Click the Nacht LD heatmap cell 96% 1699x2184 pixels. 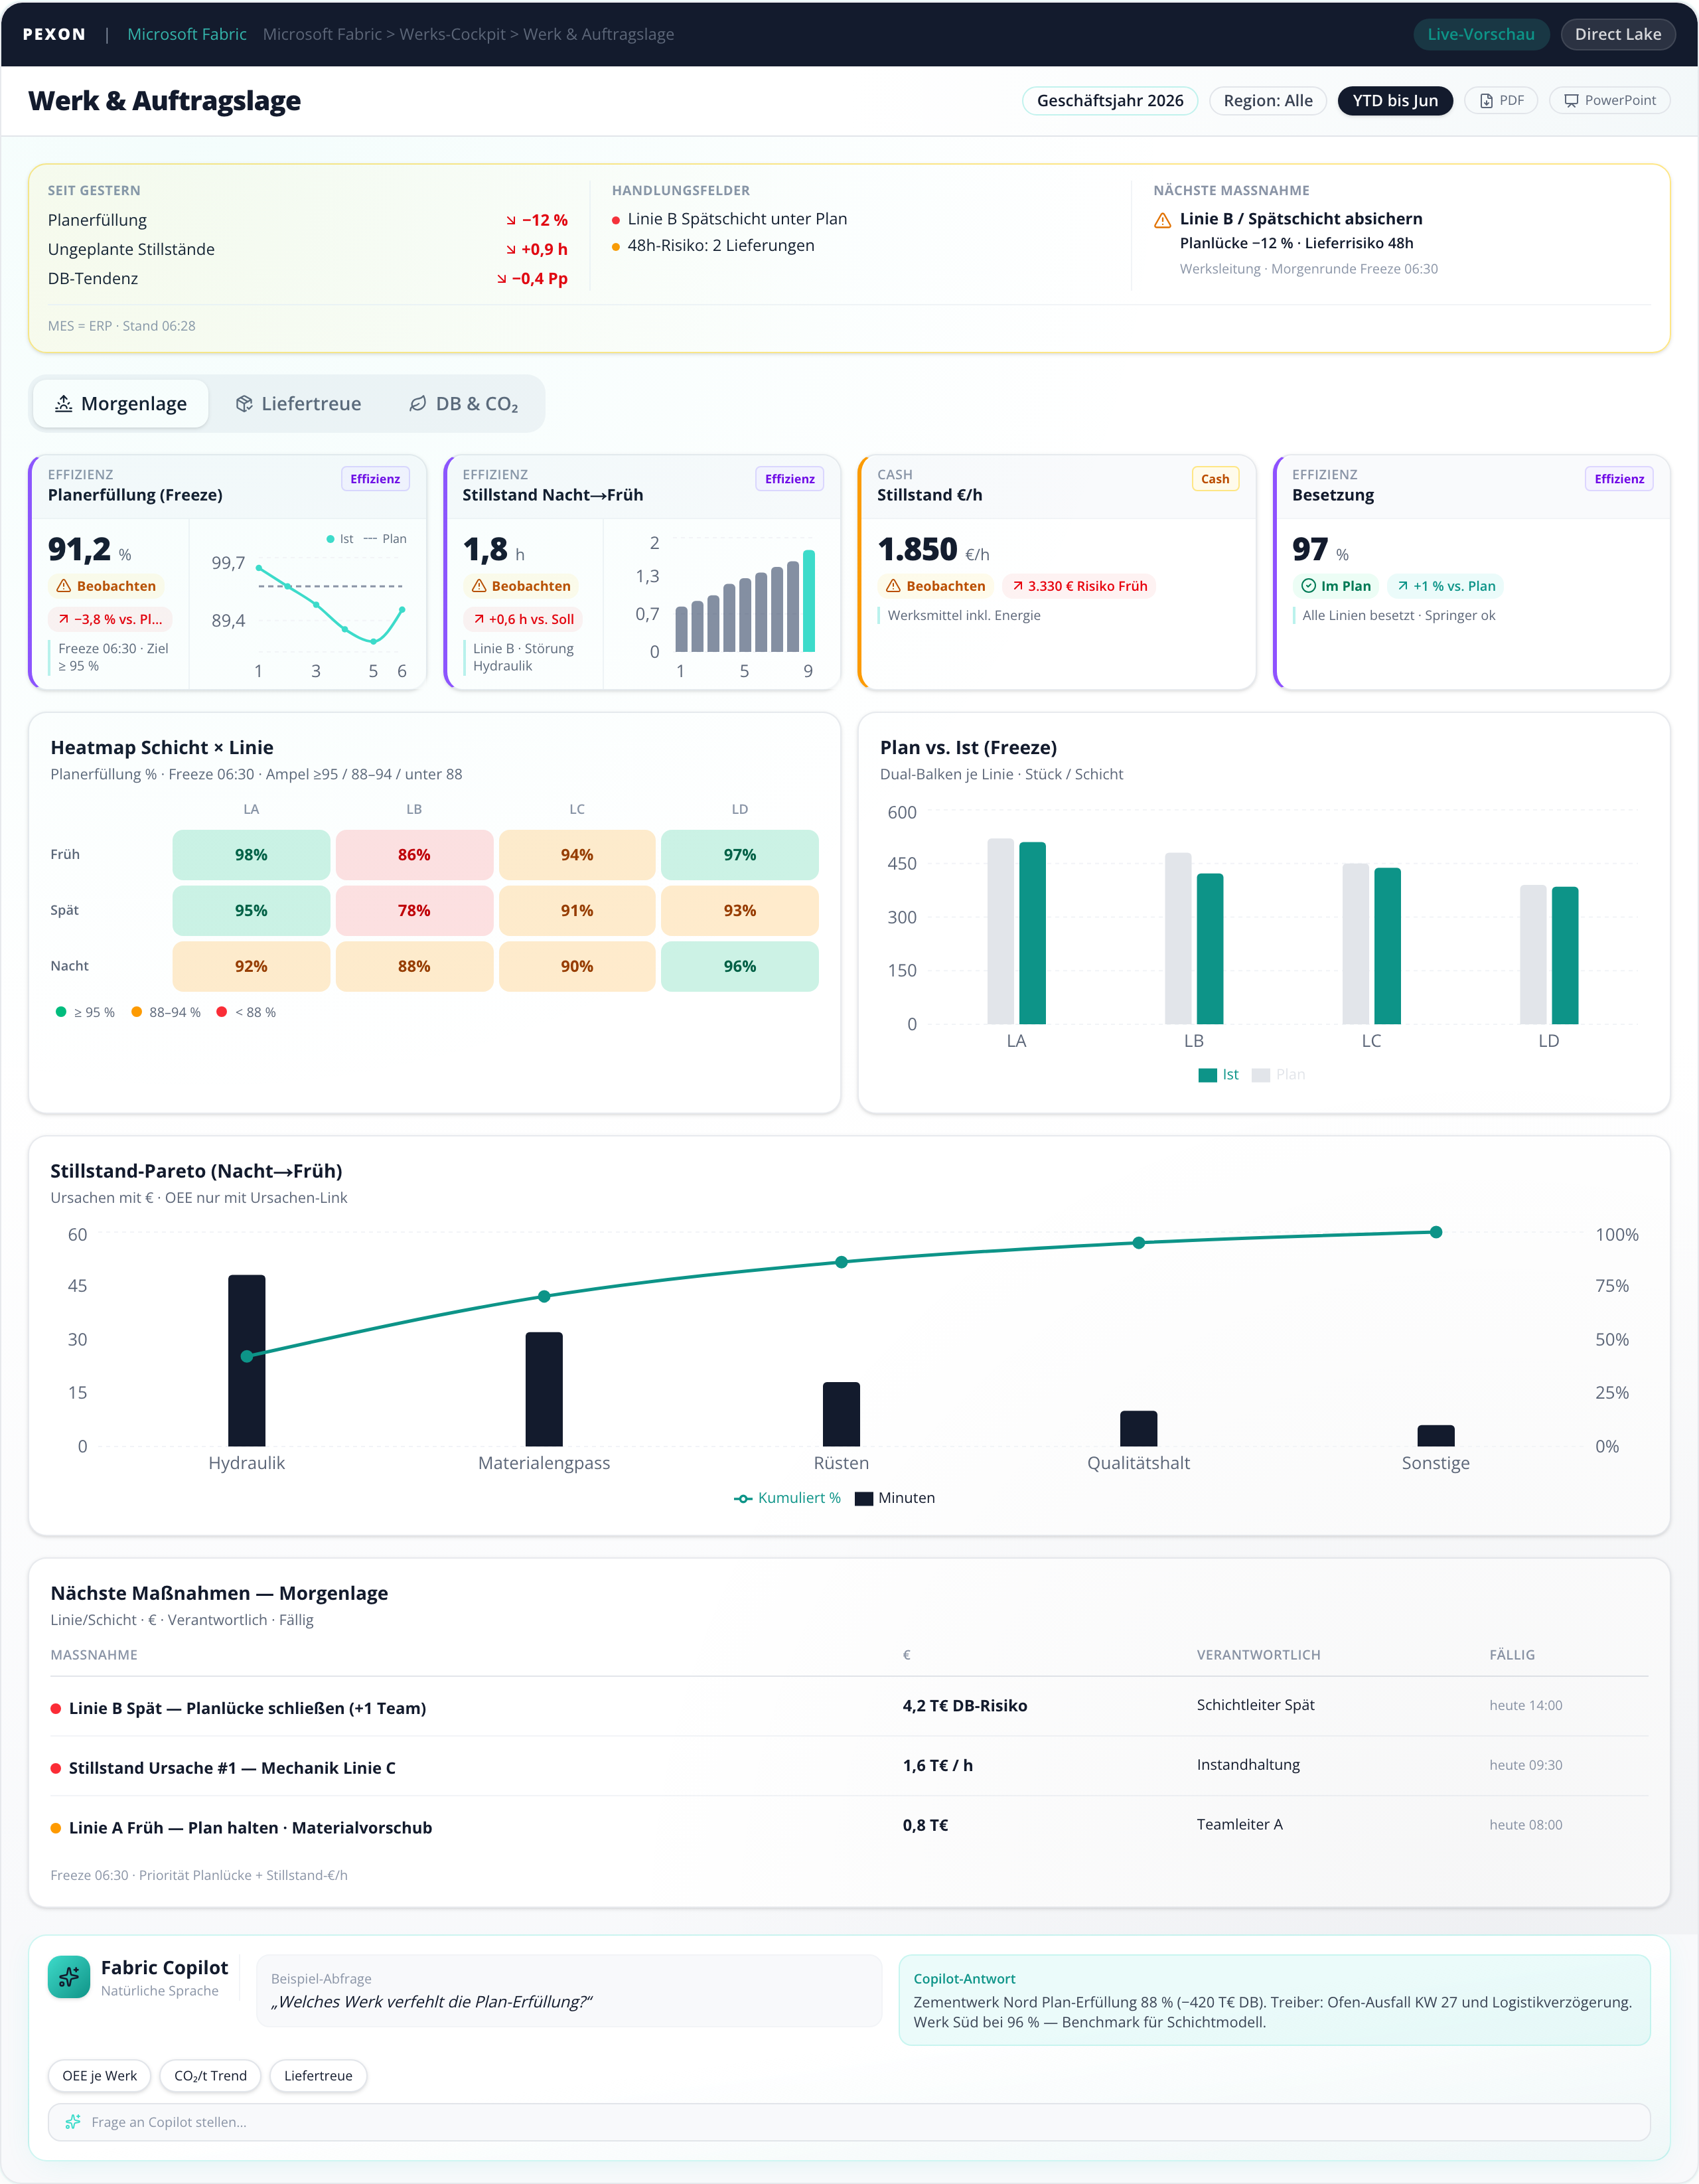click(x=740, y=967)
